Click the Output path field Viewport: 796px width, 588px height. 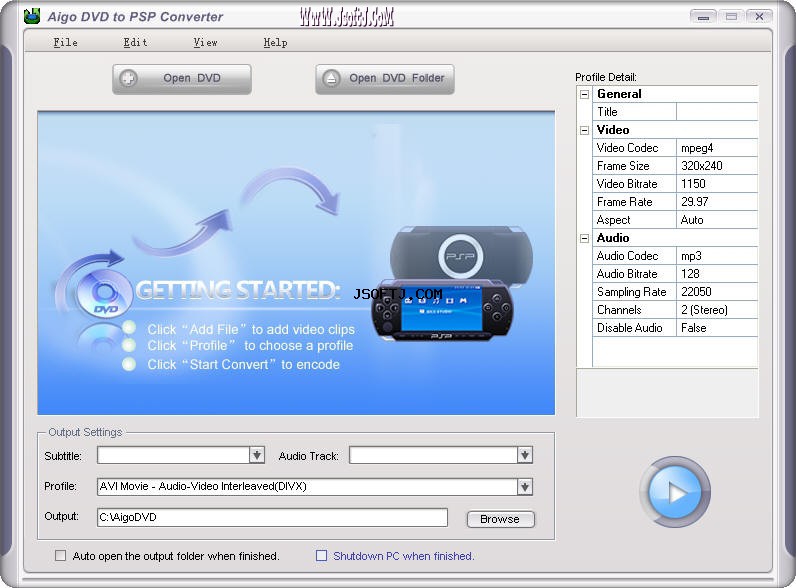[x=272, y=517]
